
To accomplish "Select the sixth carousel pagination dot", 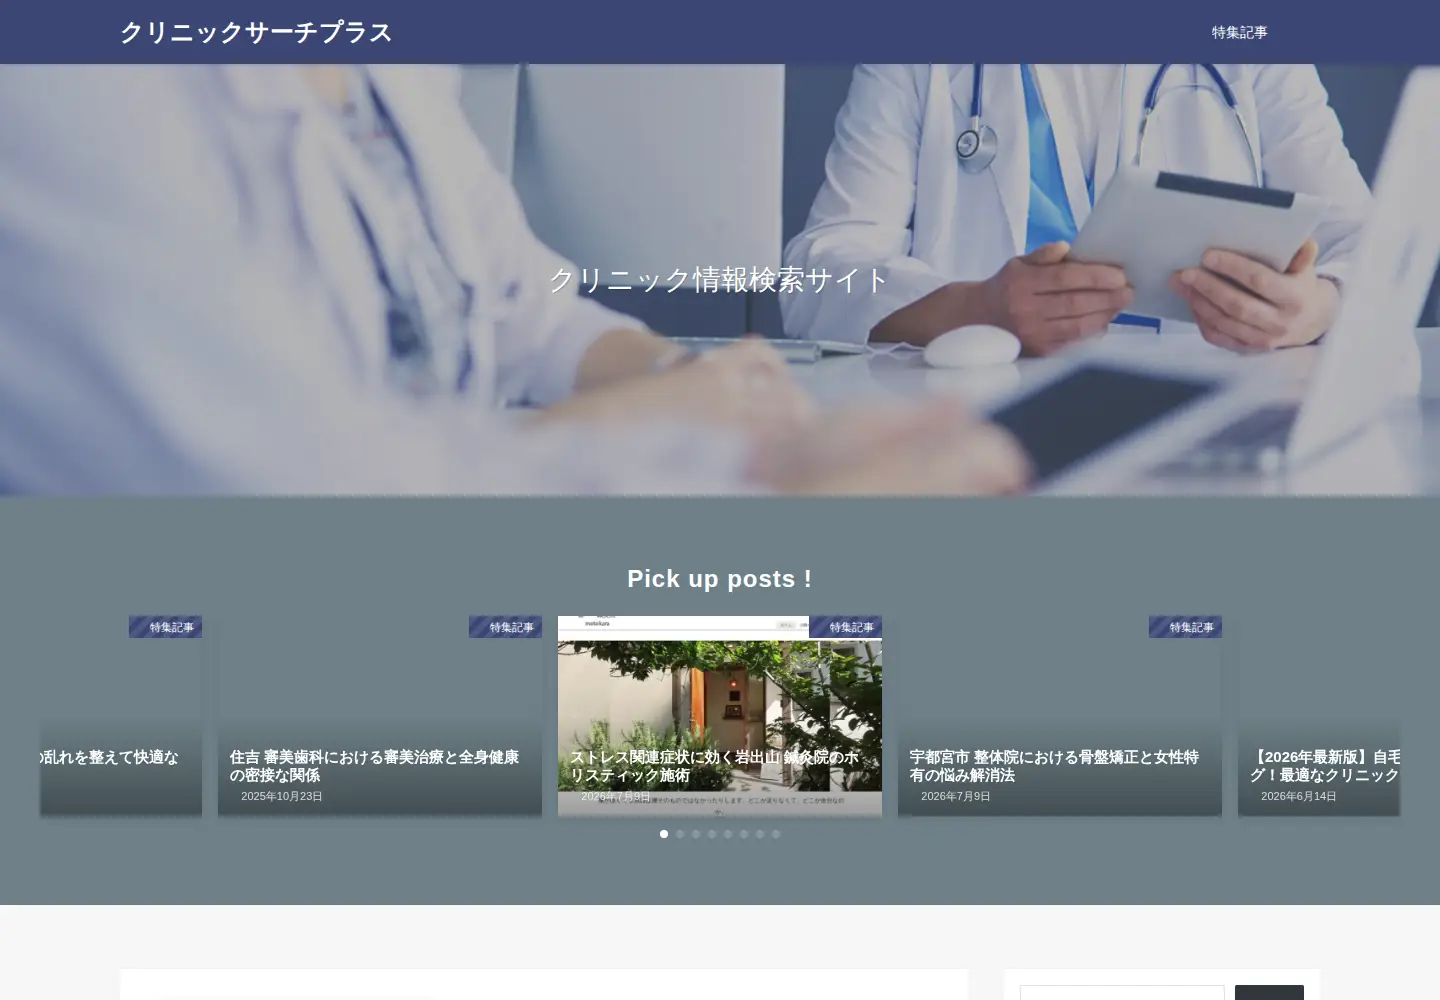I will click(x=744, y=834).
